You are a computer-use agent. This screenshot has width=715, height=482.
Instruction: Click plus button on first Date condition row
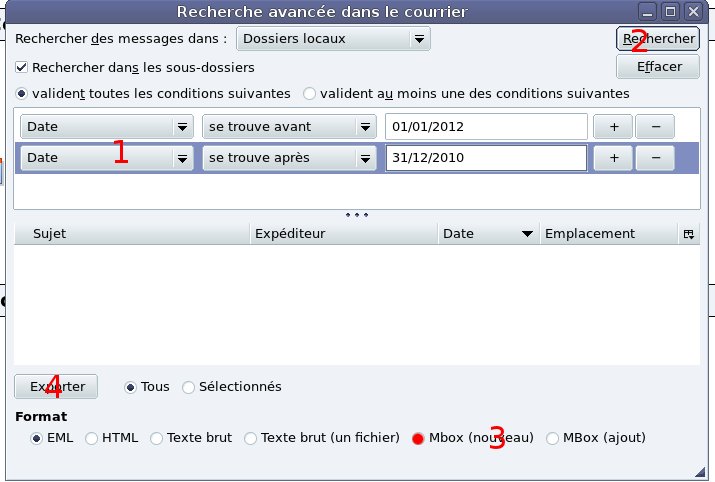614,127
